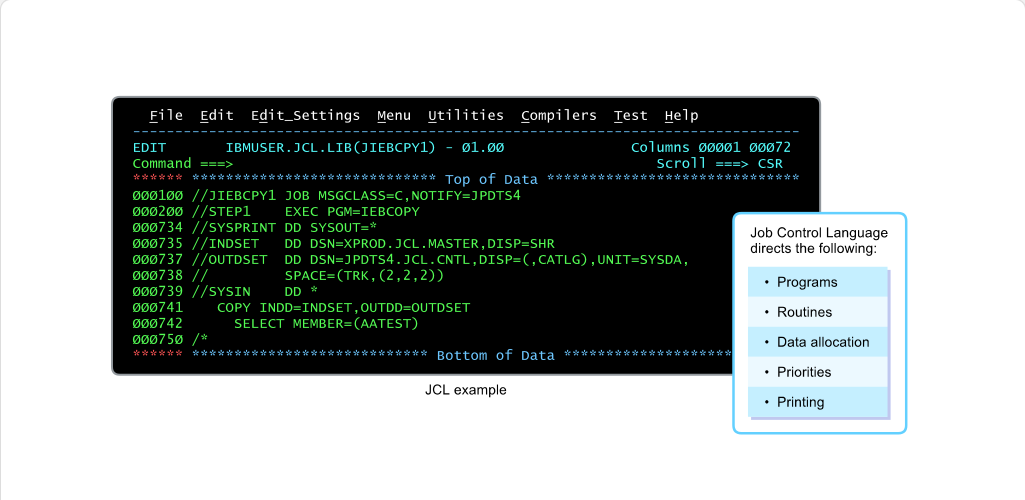Click the Job Control Language directs heading
The image size is (1025, 500).
tap(818, 241)
